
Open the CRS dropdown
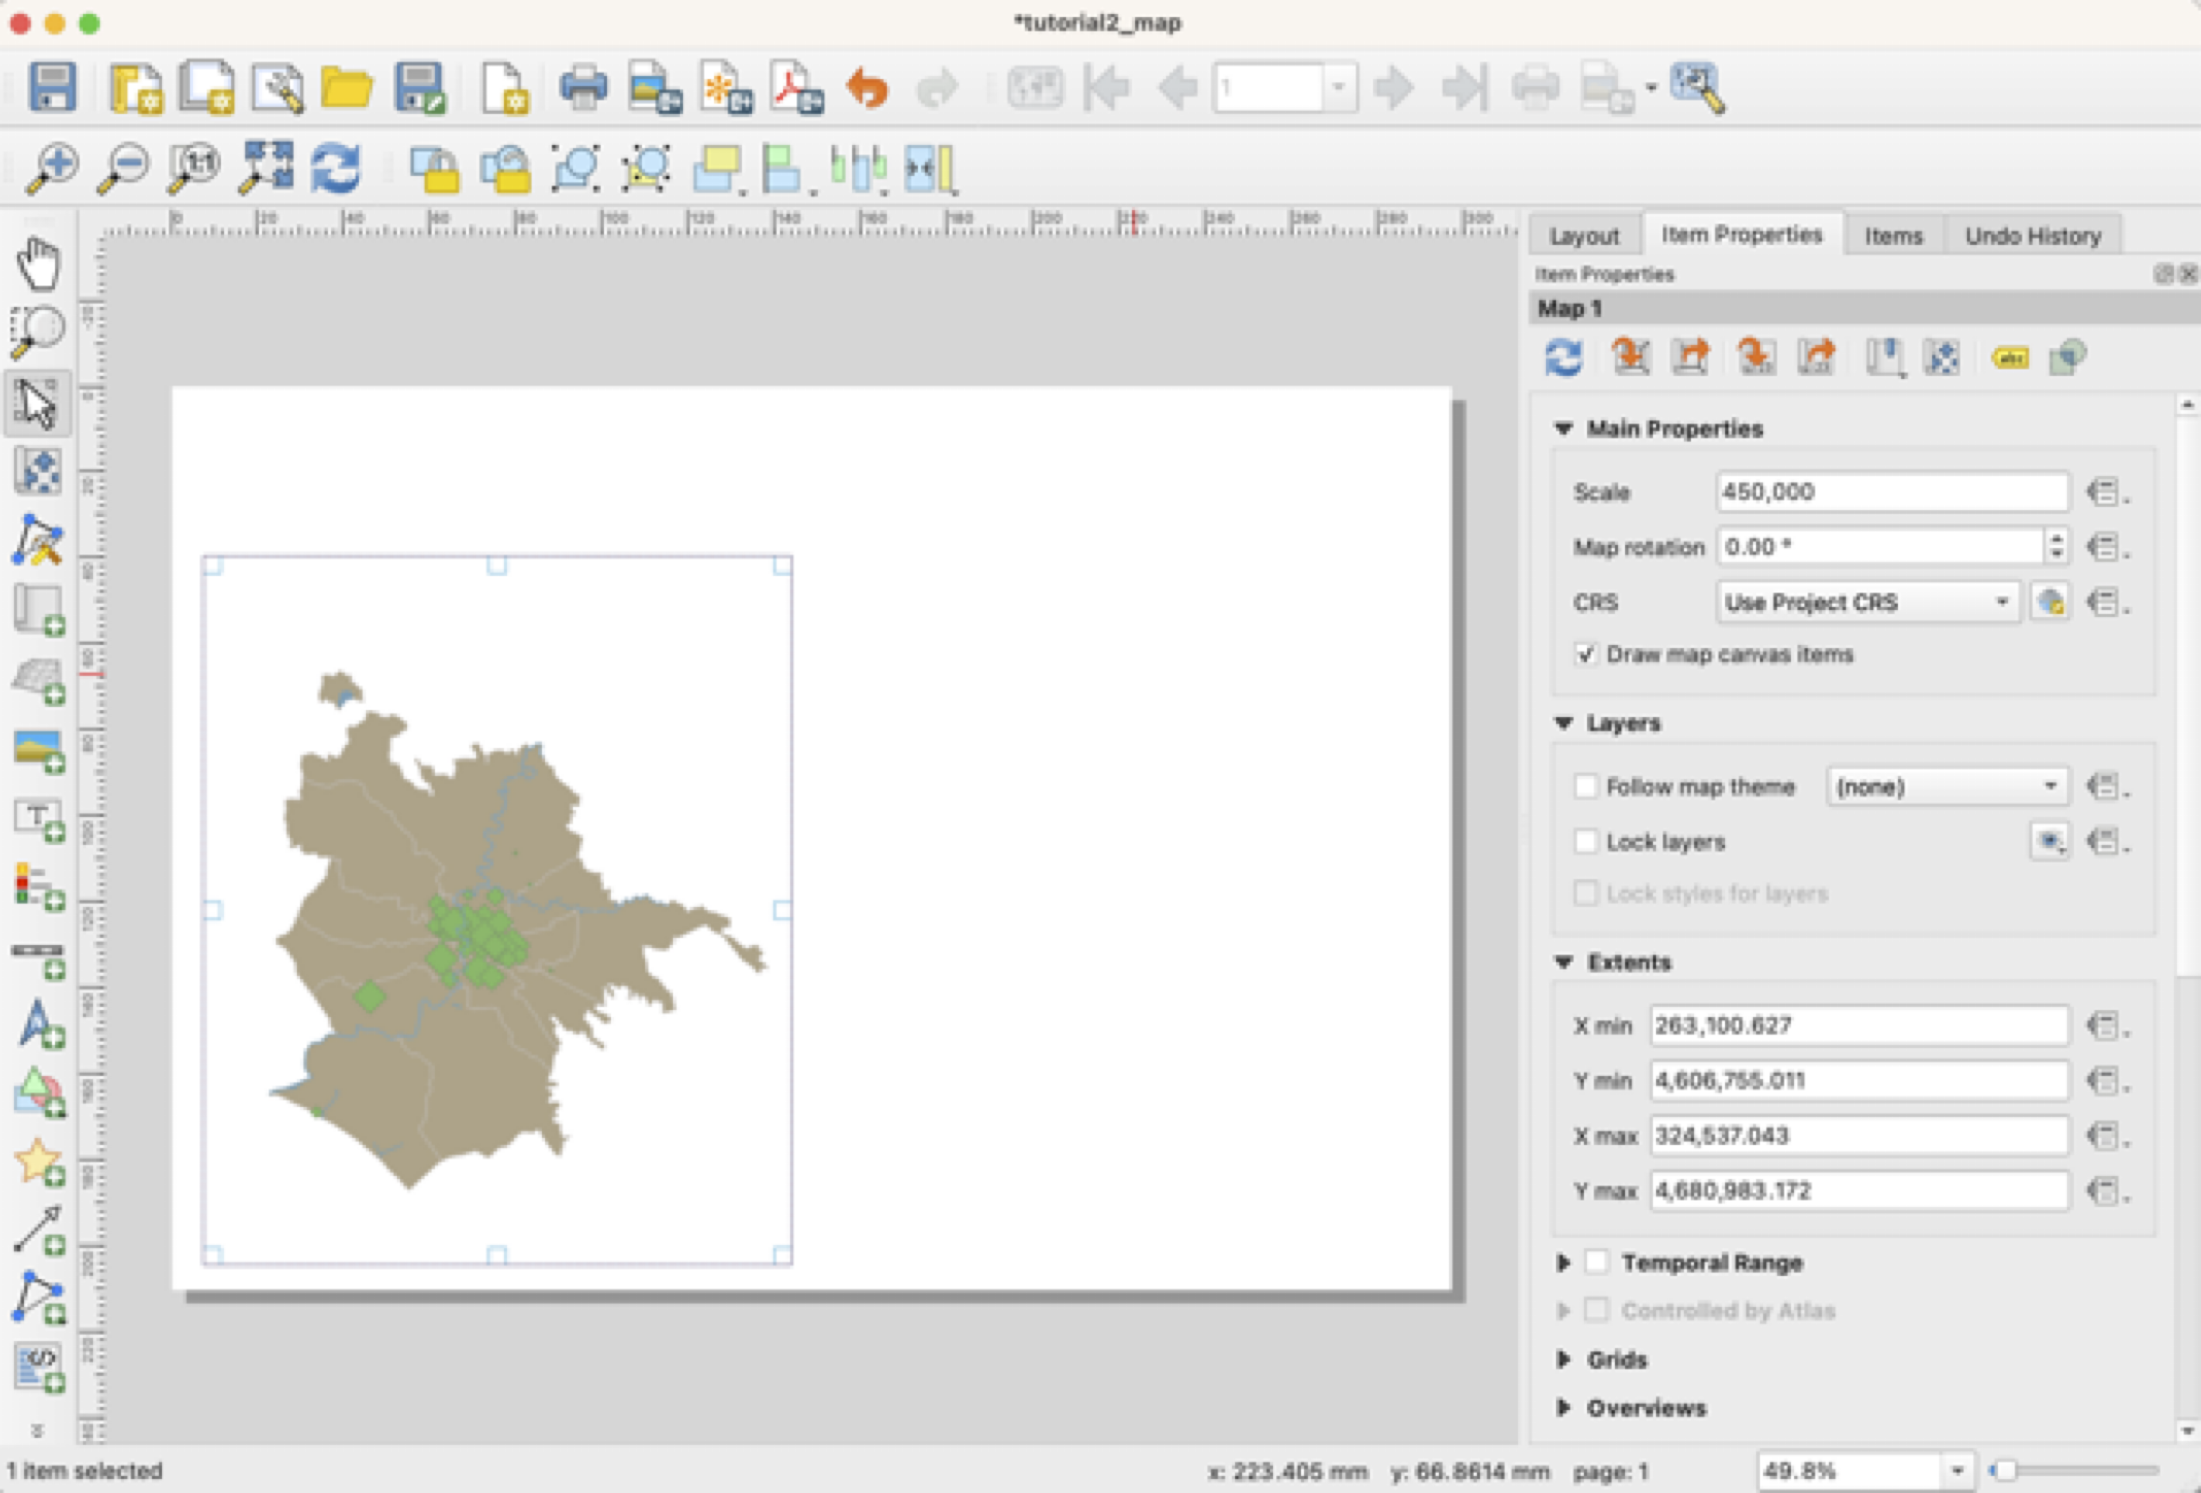click(x=1866, y=603)
